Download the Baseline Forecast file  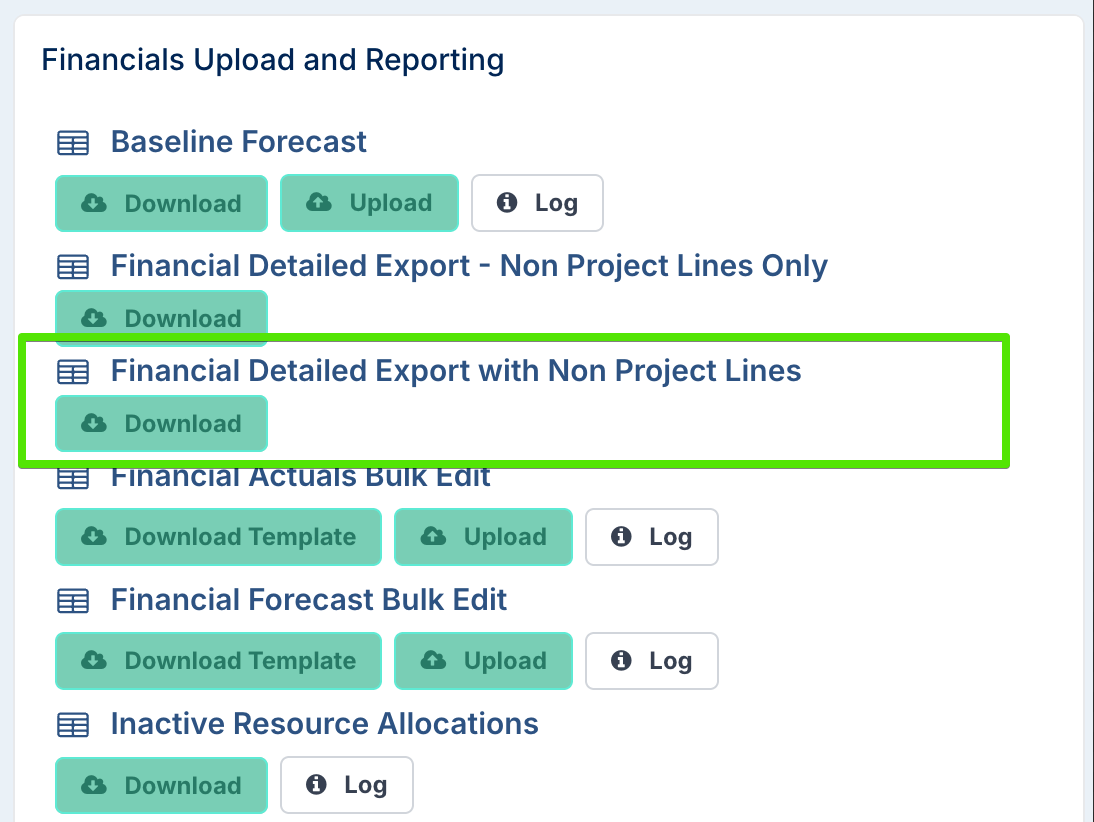(161, 203)
